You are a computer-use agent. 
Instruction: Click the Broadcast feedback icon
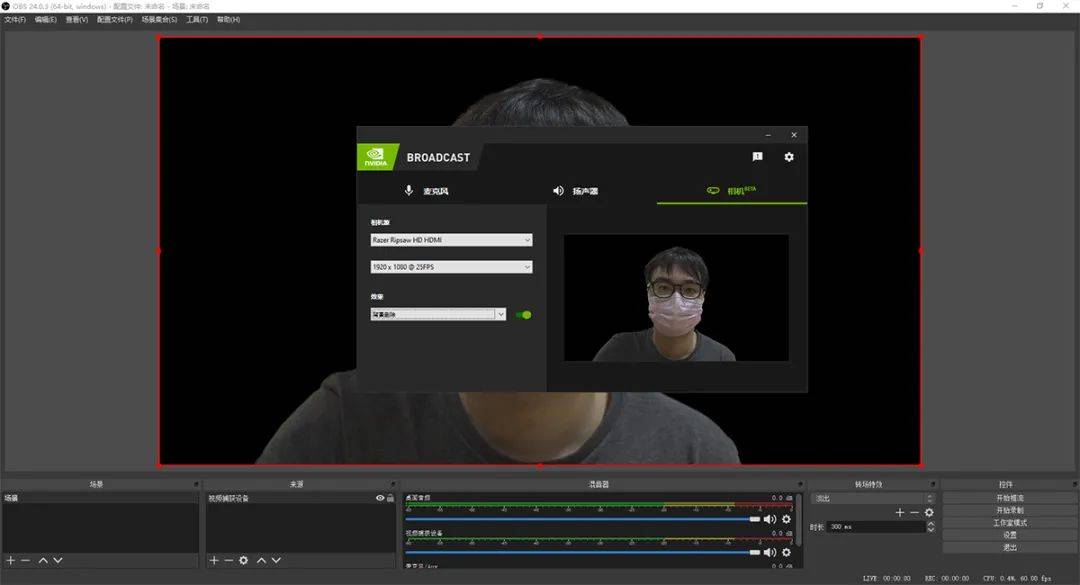point(757,157)
